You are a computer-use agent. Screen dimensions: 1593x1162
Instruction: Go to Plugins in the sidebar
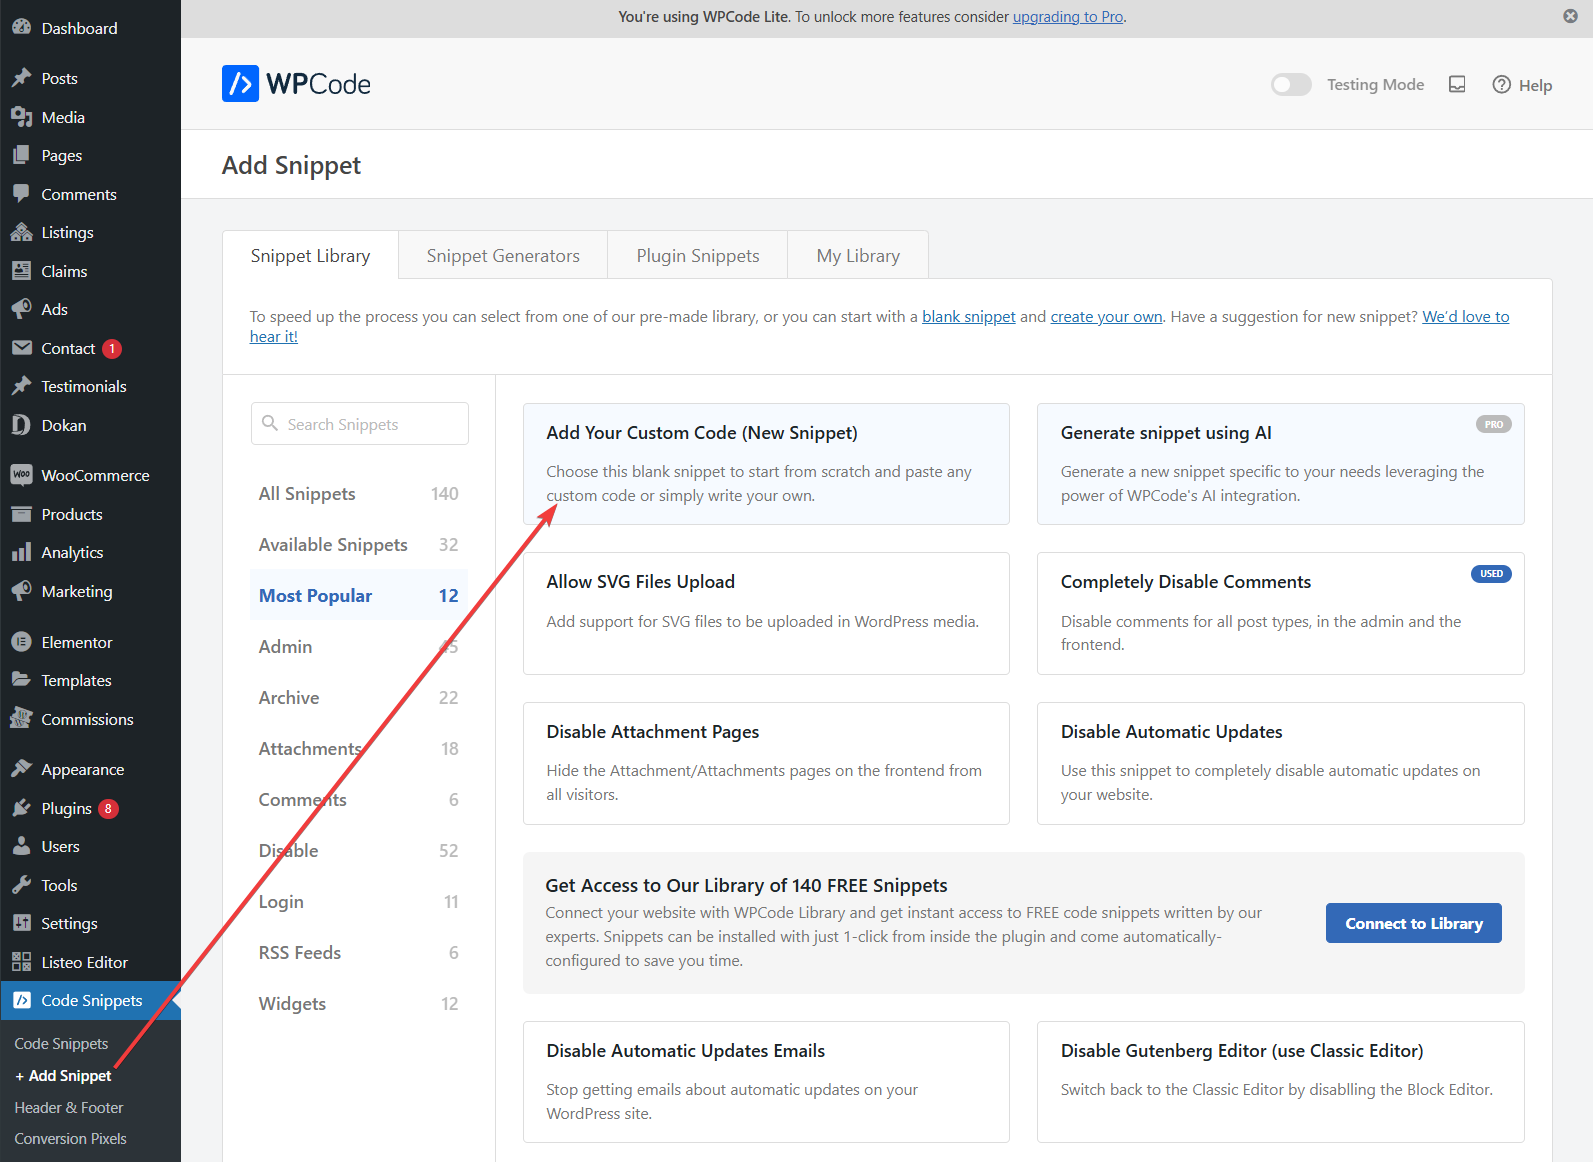[x=66, y=808]
